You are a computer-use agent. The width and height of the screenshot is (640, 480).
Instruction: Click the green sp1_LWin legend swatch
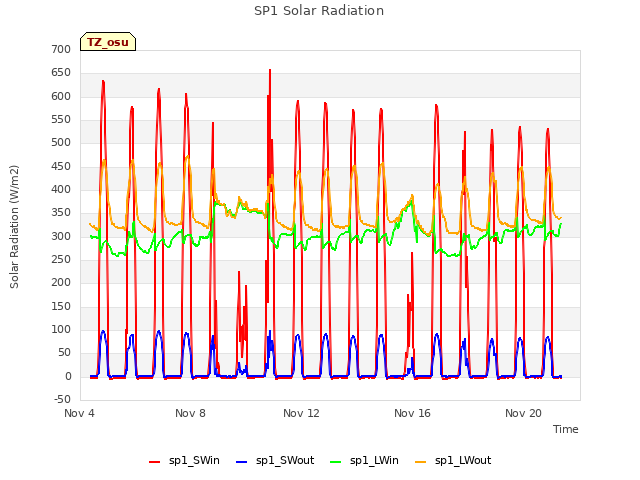click(335, 462)
